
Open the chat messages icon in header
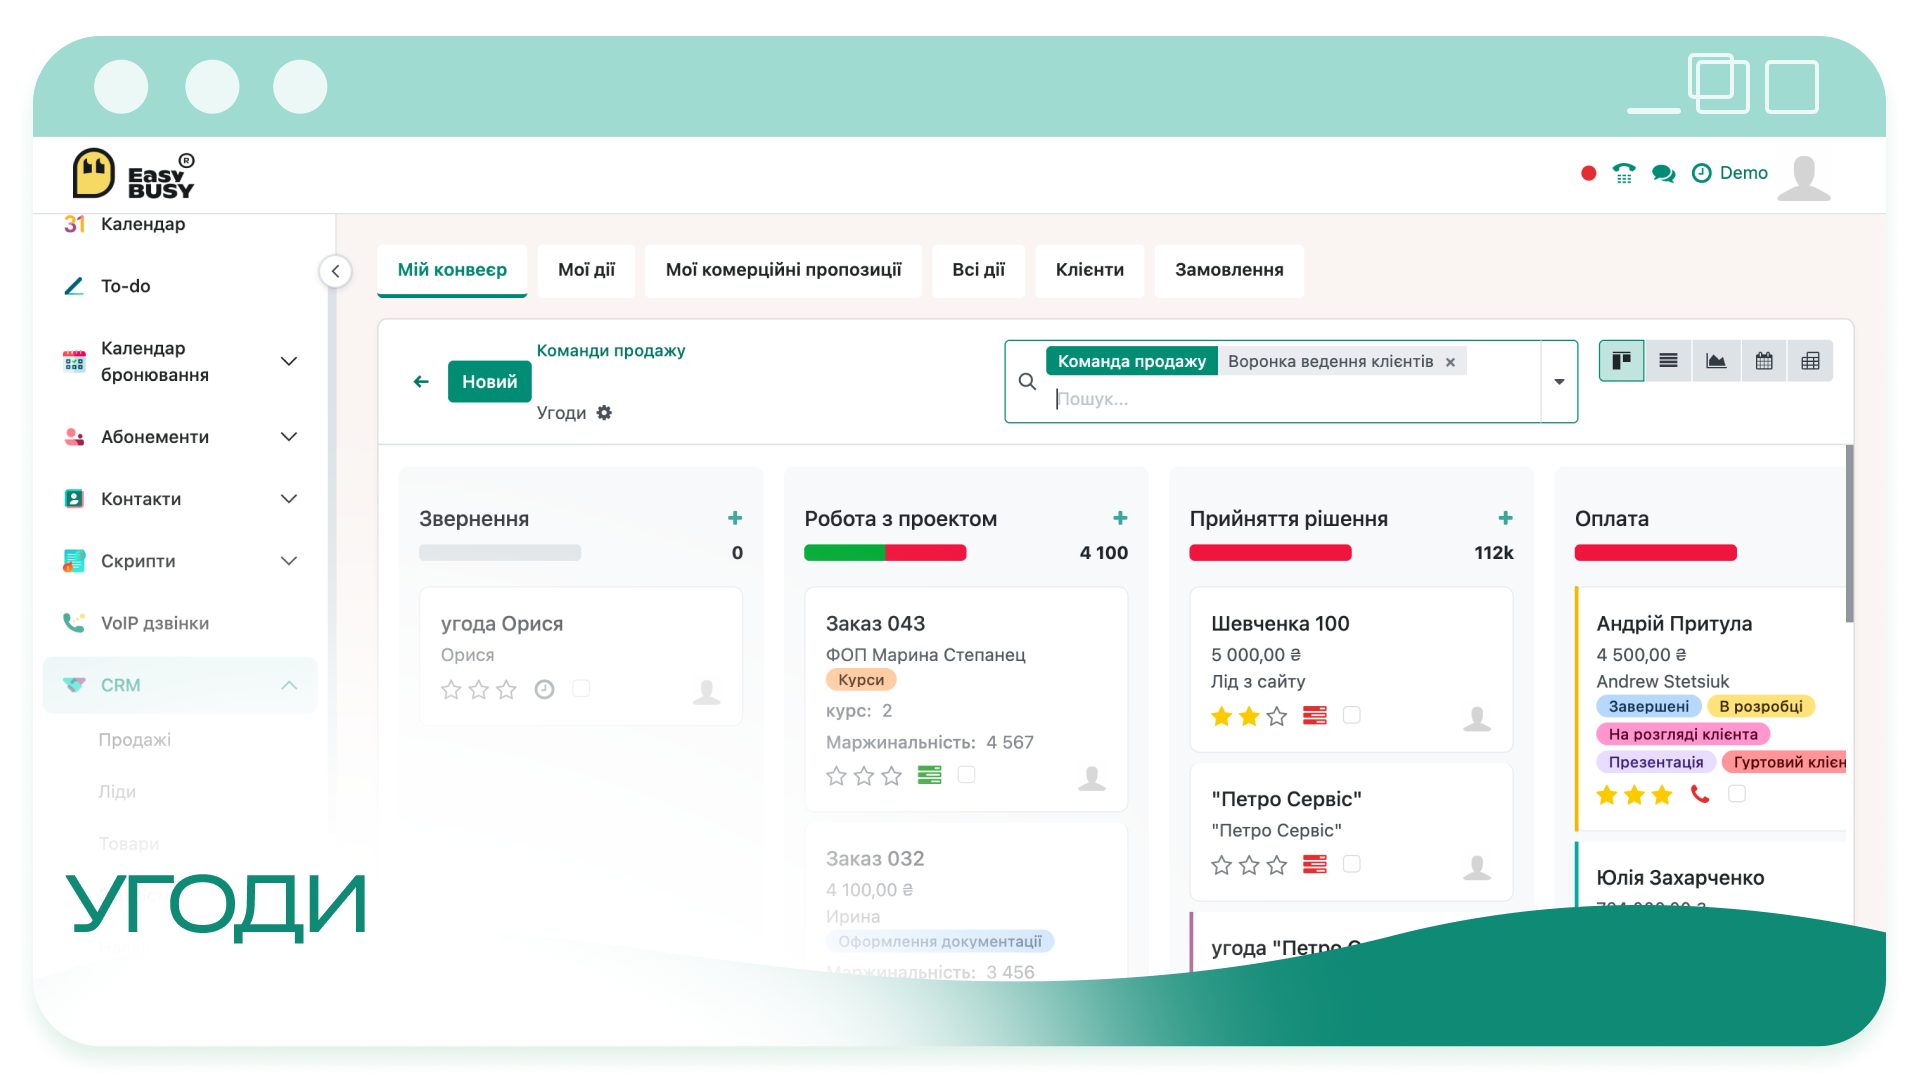pos(1663,174)
